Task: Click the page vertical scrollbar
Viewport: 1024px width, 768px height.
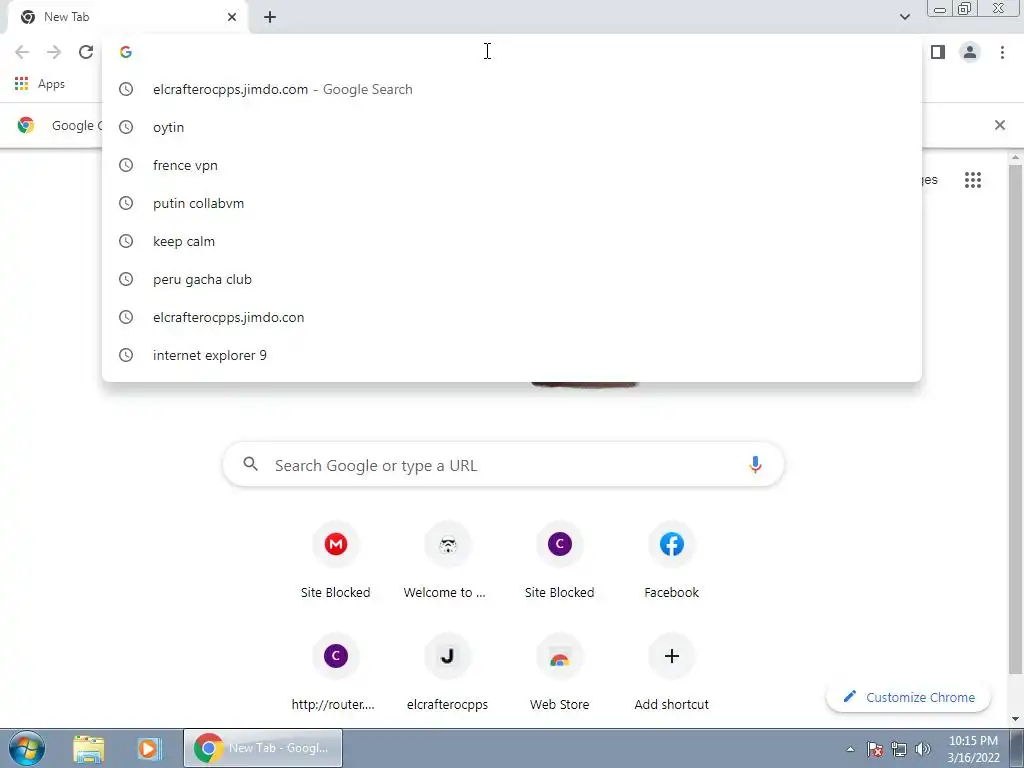Action: [x=1016, y=418]
